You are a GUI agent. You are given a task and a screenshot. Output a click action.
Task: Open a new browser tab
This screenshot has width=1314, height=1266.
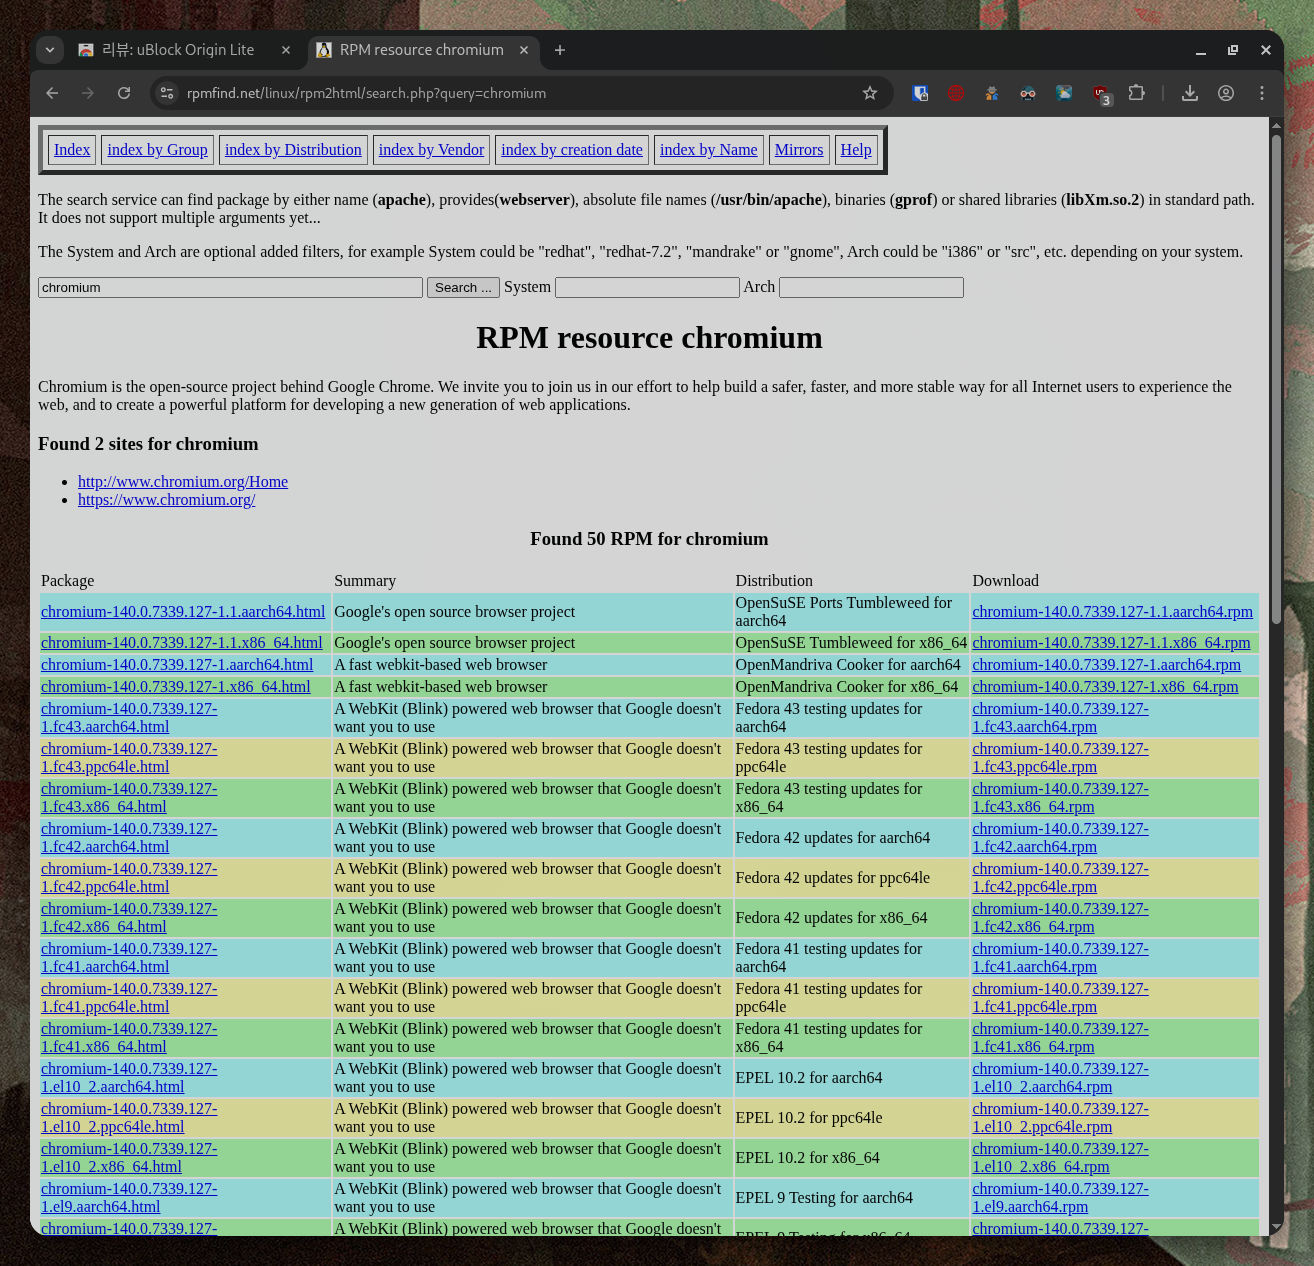tap(560, 50)
